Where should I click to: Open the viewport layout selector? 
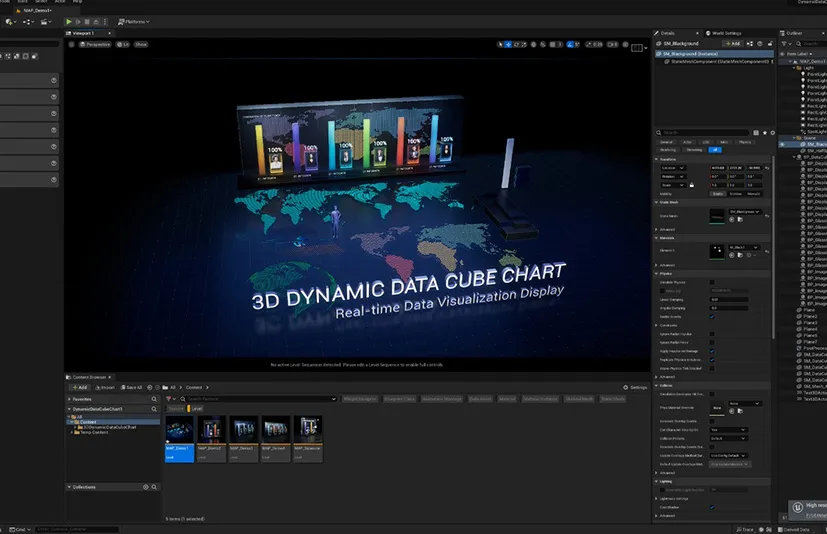coord(638,47)
